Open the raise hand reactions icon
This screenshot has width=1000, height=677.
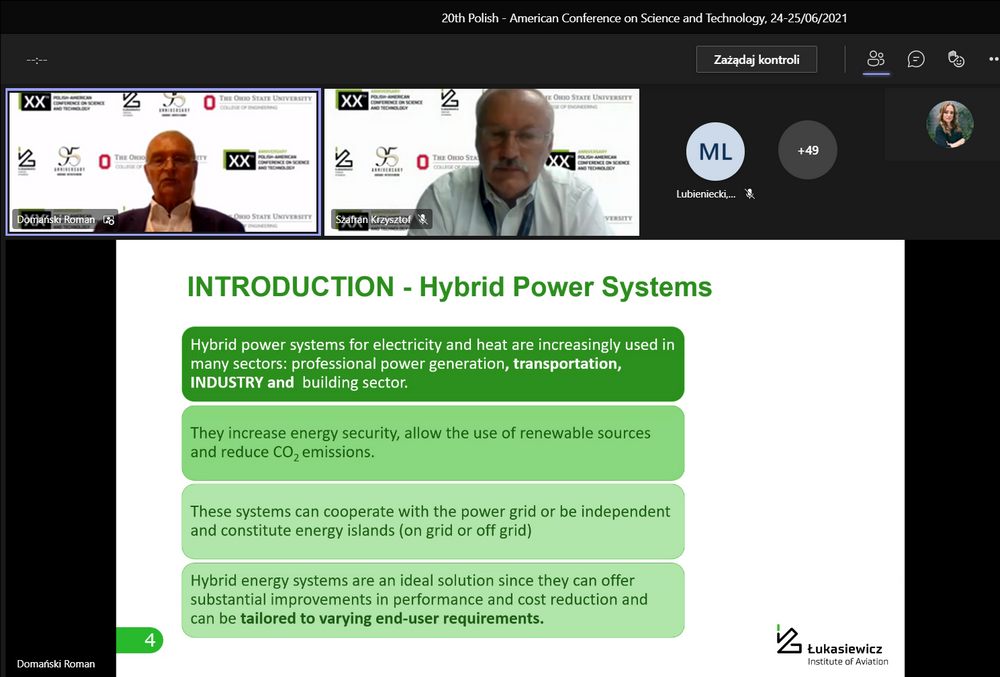[x=956, y=59]
